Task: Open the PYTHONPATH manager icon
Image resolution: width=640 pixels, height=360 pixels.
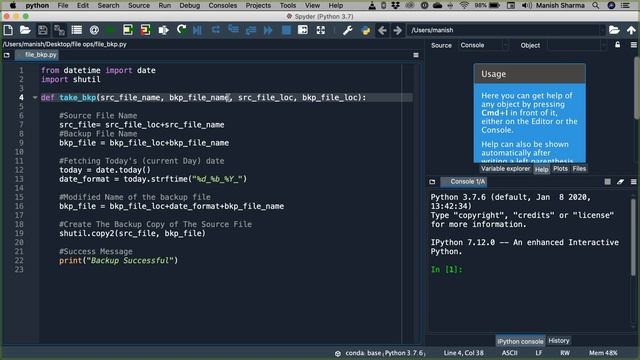Action: (365, 30)
